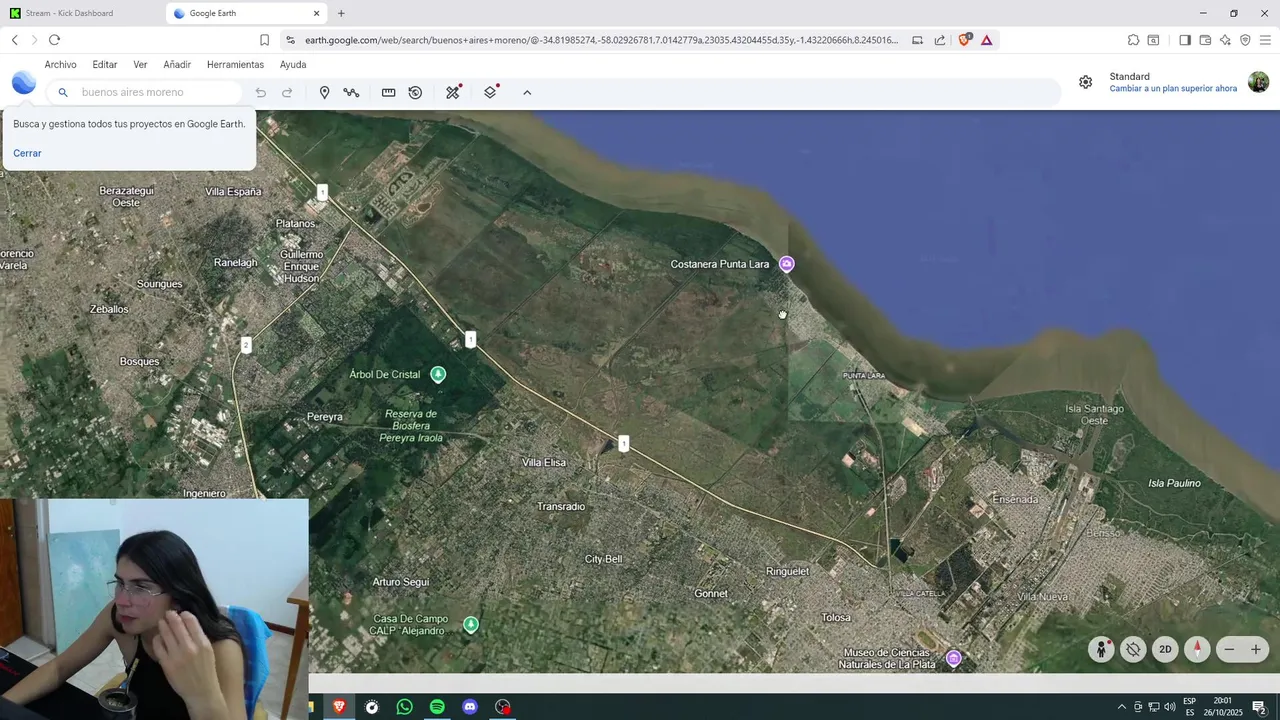Viewport: 1280px width, 720px height.
Task: Open Discord from the taskbar
Action: click(470, 707)
